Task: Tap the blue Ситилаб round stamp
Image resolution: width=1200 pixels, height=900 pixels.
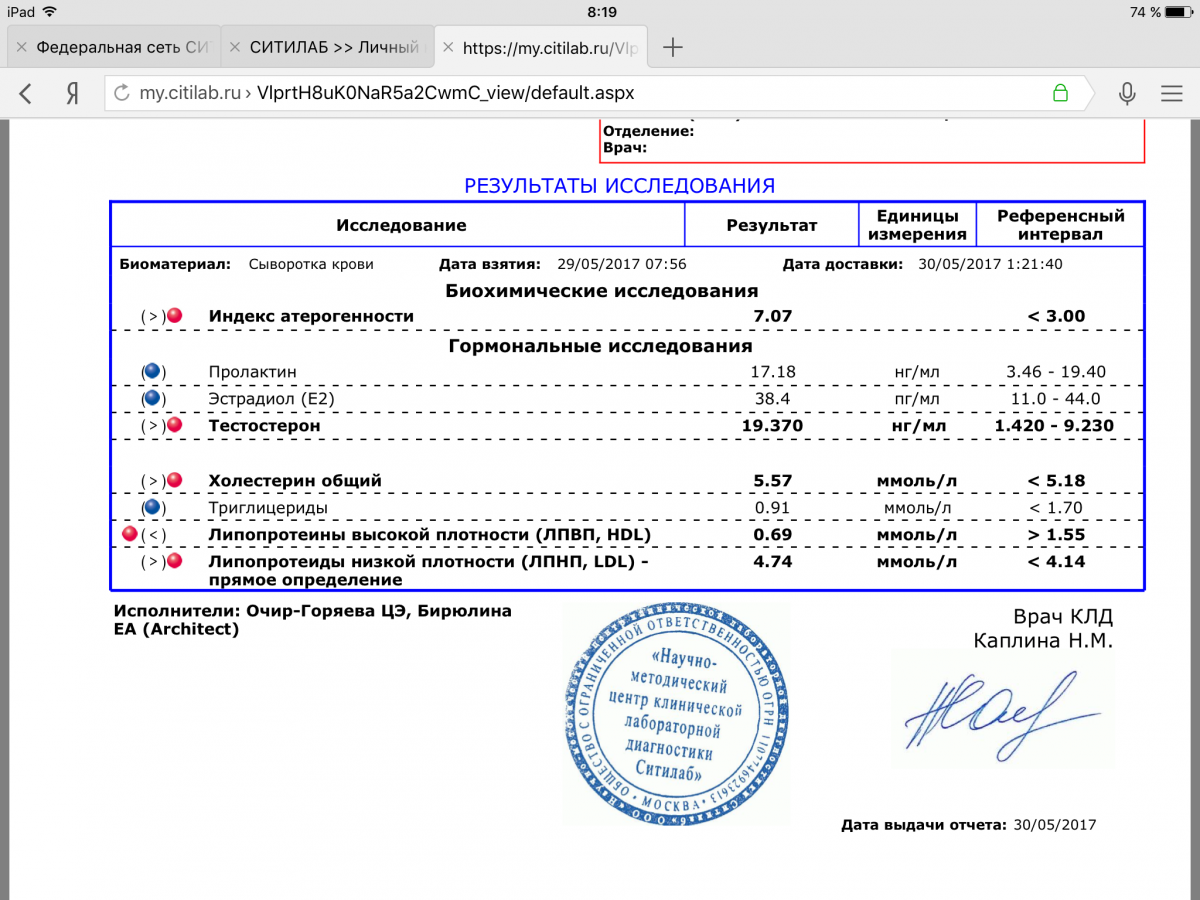Action: (x=674, y=714)
